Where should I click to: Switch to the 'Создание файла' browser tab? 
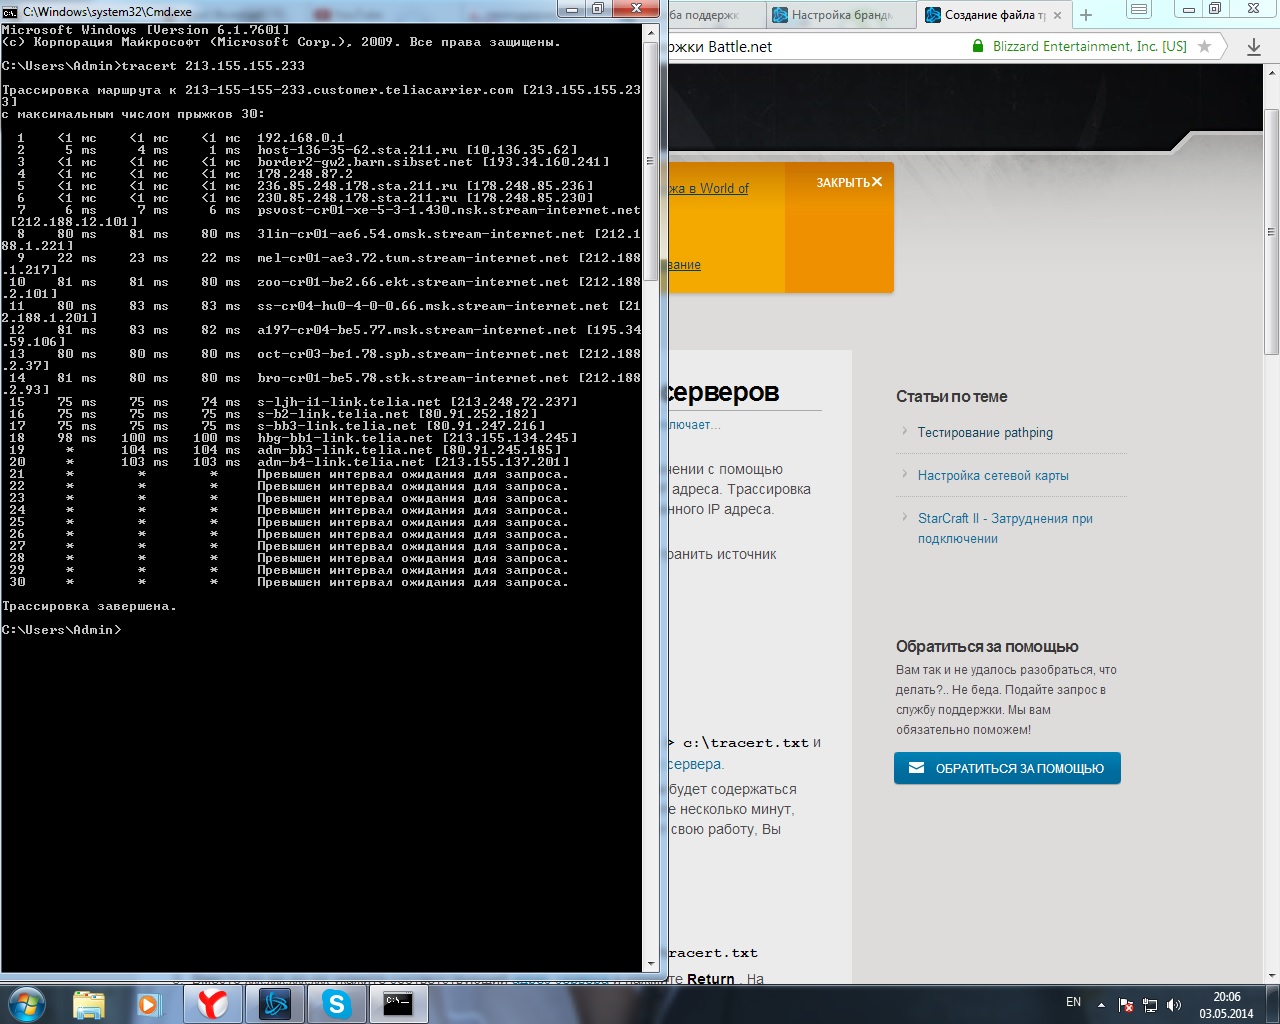point(995,15)
